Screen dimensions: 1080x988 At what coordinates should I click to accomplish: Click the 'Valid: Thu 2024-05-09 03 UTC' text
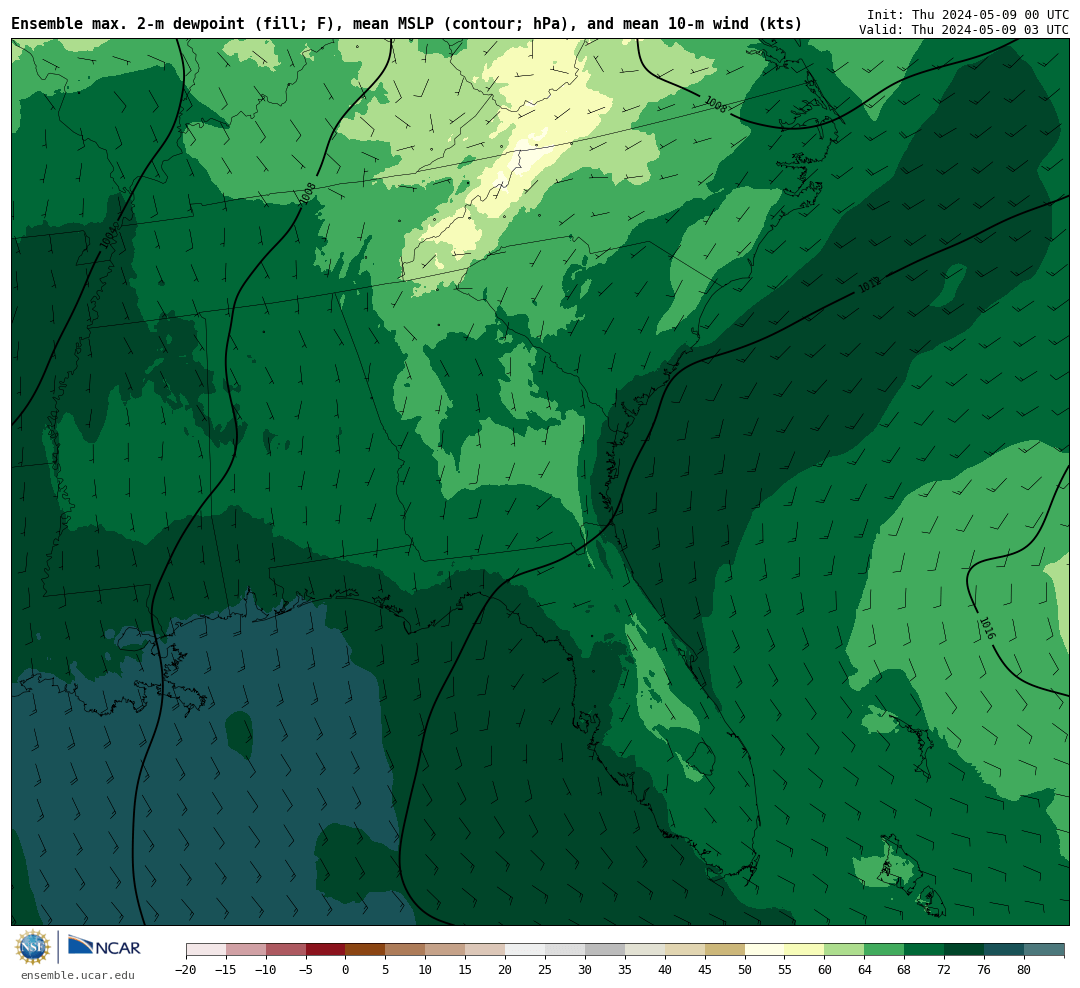964,30
